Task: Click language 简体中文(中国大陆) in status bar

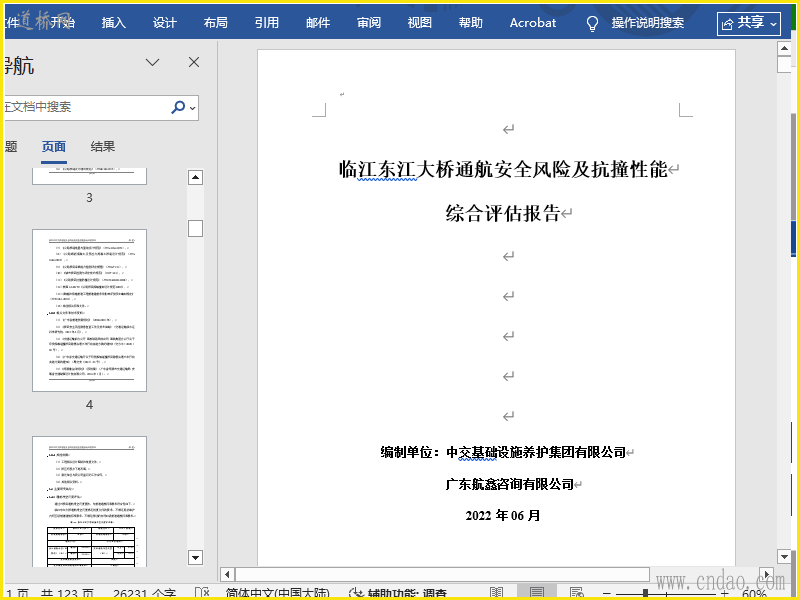Action: pos(278,594)
